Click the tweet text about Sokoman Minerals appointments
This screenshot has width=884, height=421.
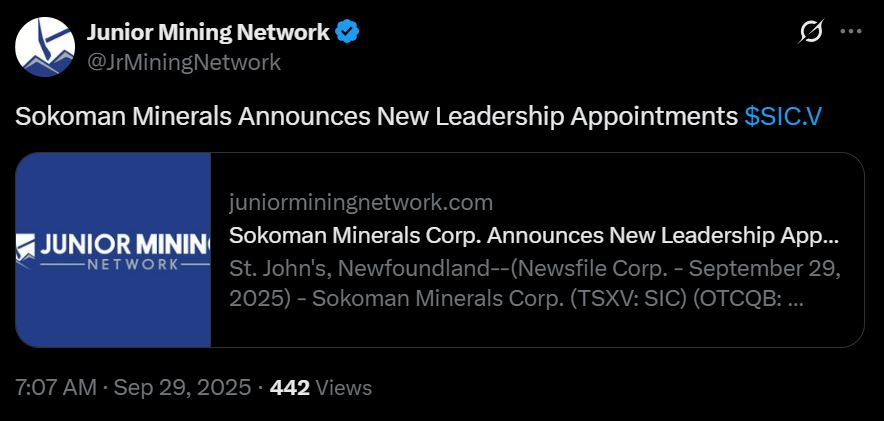pyautogui.click(x=376, y=116)
